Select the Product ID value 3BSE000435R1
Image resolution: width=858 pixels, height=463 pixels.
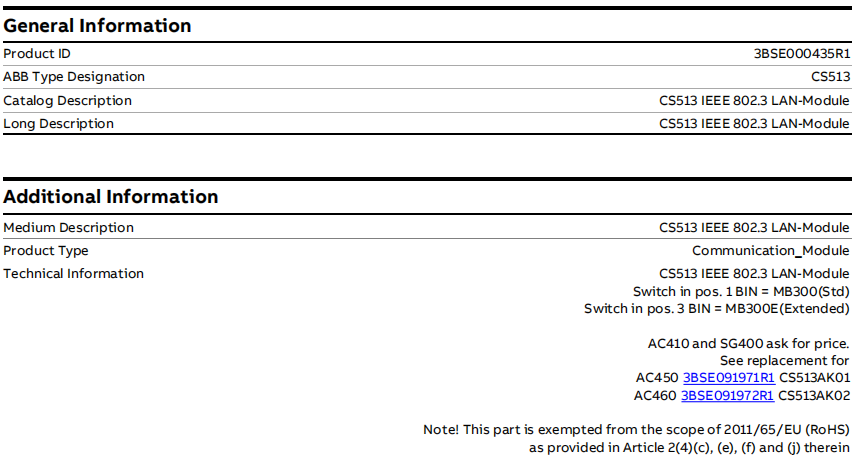pyautogui.click(x=801, y=54)
